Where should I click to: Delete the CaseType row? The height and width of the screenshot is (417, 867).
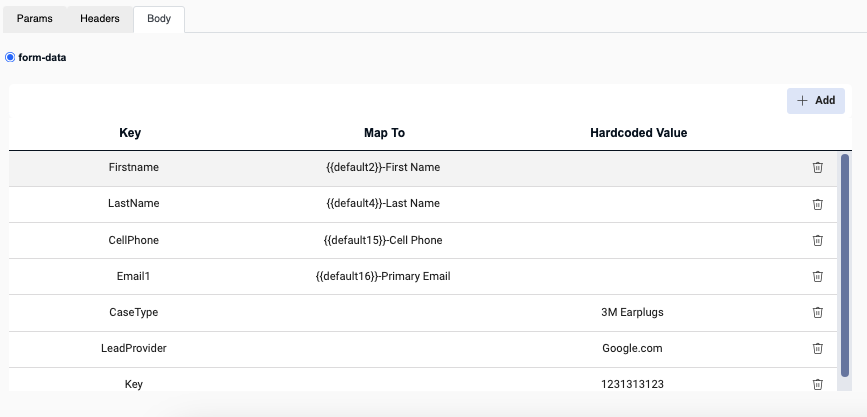pos(817,312)
